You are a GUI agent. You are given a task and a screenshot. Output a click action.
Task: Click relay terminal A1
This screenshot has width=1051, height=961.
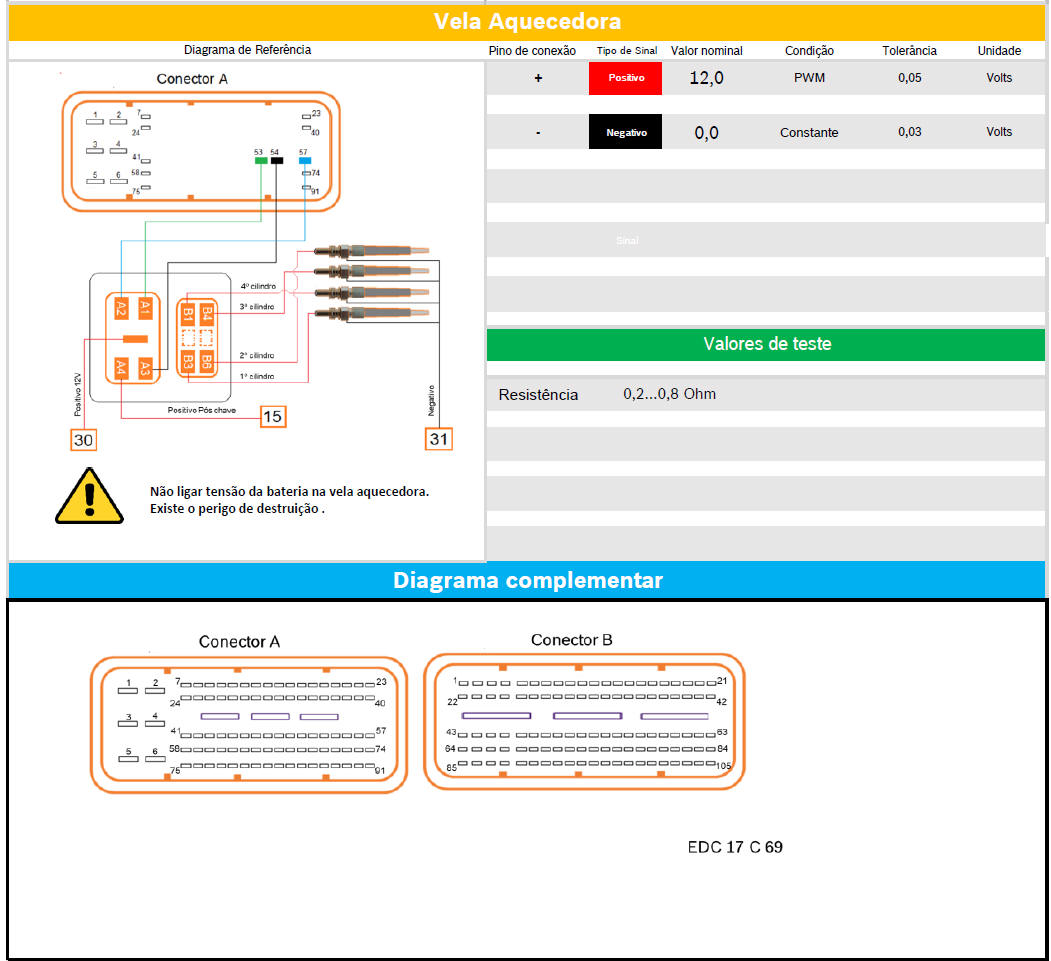pos(146,308)
